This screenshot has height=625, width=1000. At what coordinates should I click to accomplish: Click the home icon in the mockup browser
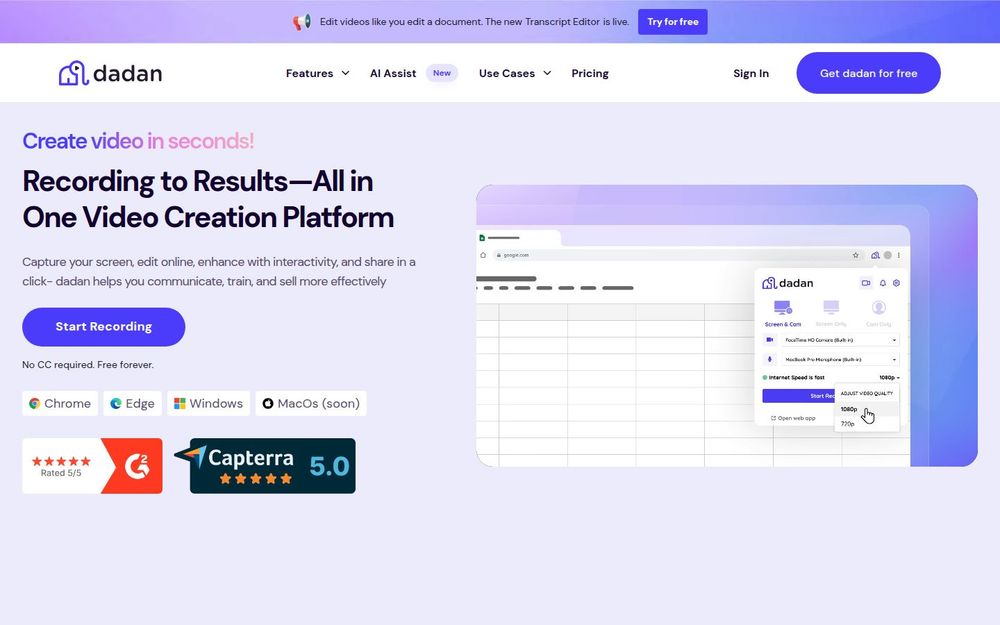coord(483,255)
